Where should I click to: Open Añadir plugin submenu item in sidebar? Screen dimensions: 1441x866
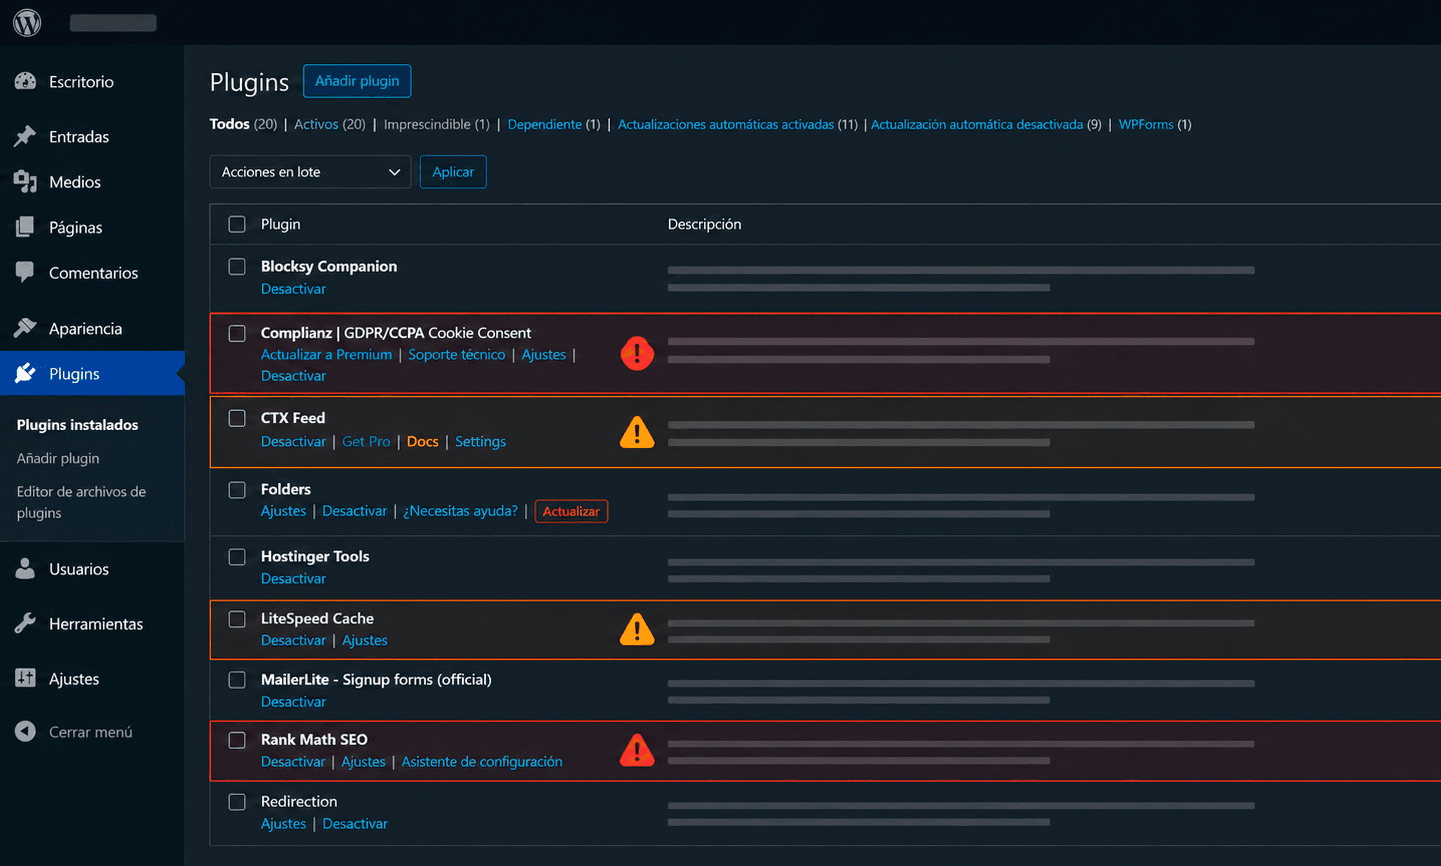tap(58, 458)
